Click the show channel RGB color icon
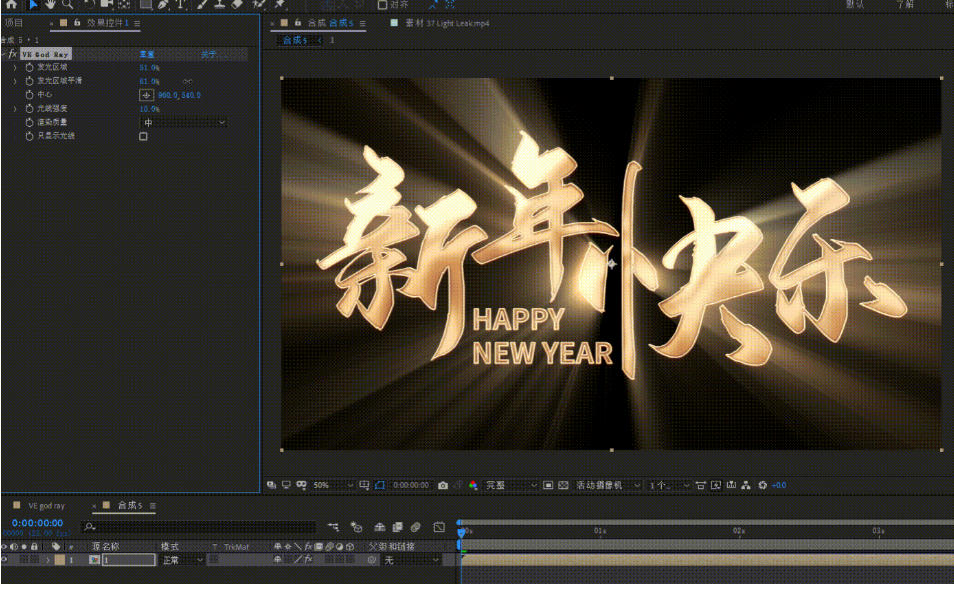 coord(473,485)
